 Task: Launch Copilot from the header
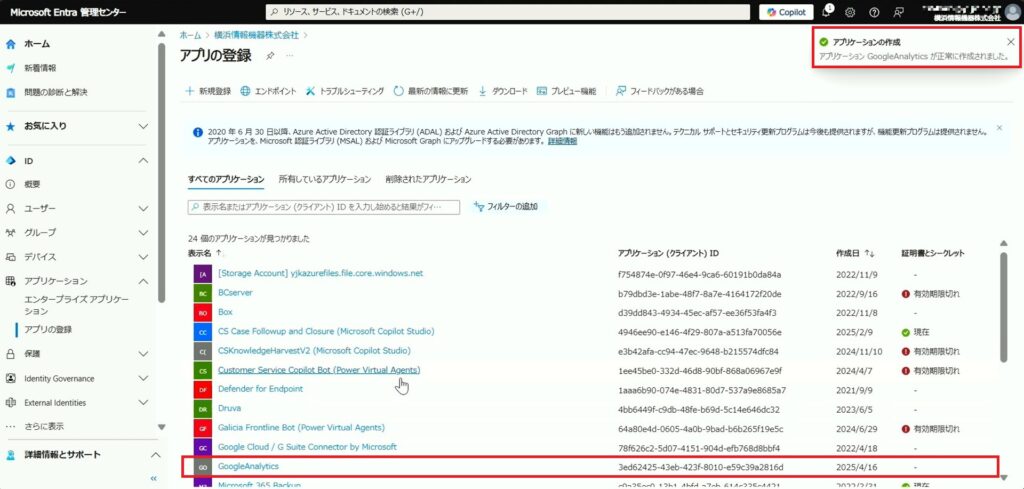click(786, 12)
